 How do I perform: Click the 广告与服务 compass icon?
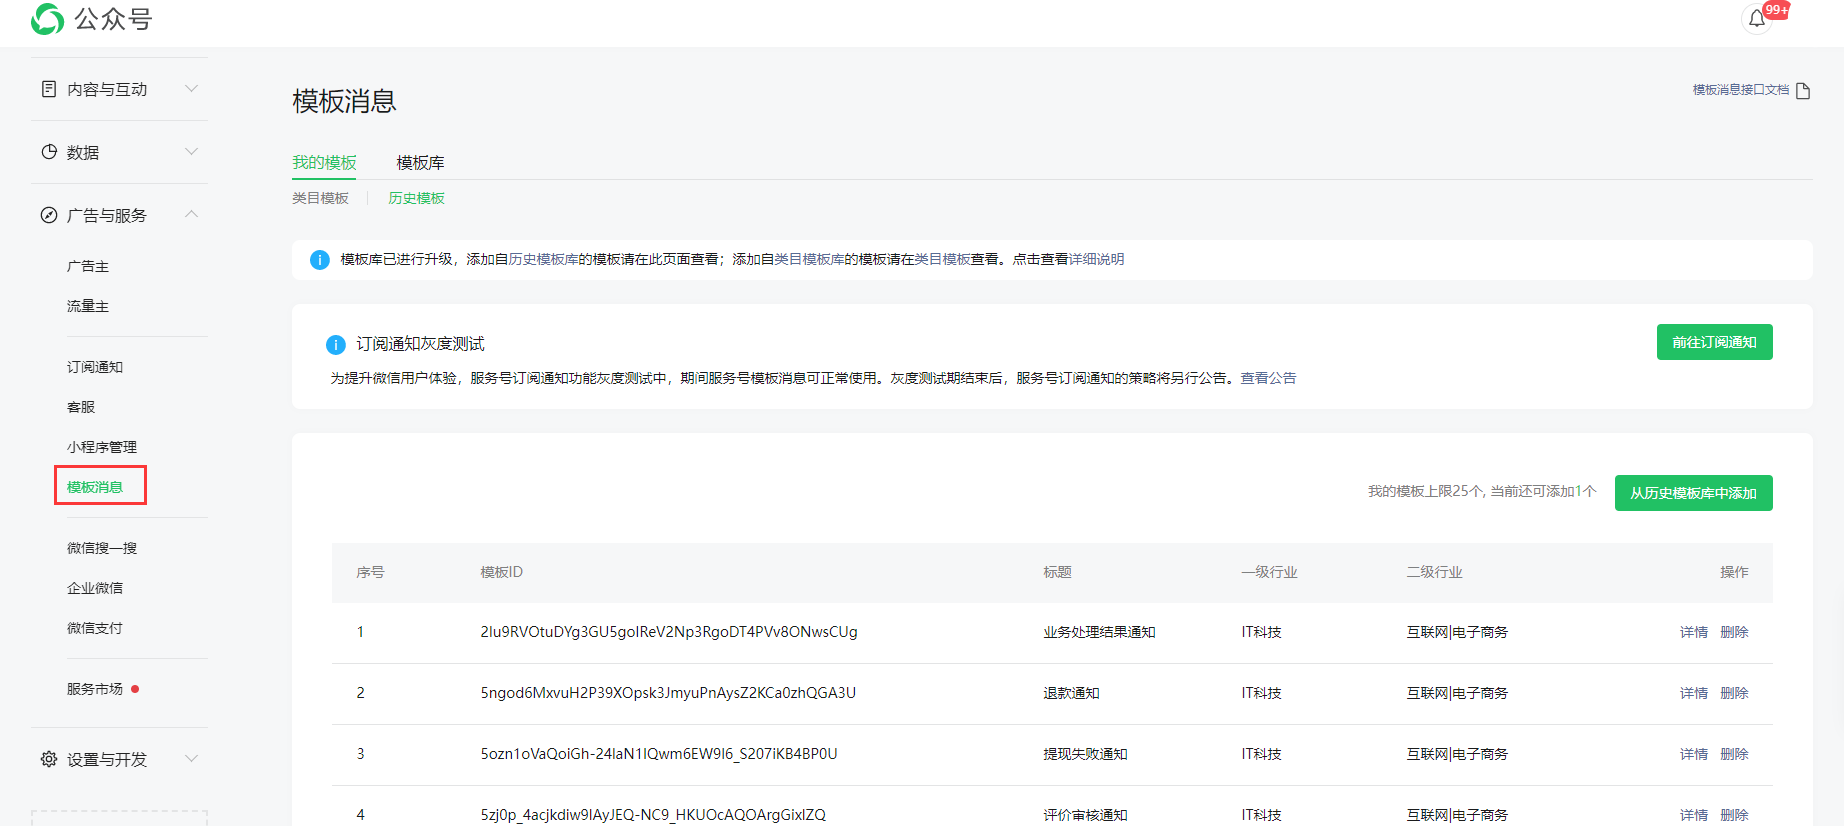(49, 215)
